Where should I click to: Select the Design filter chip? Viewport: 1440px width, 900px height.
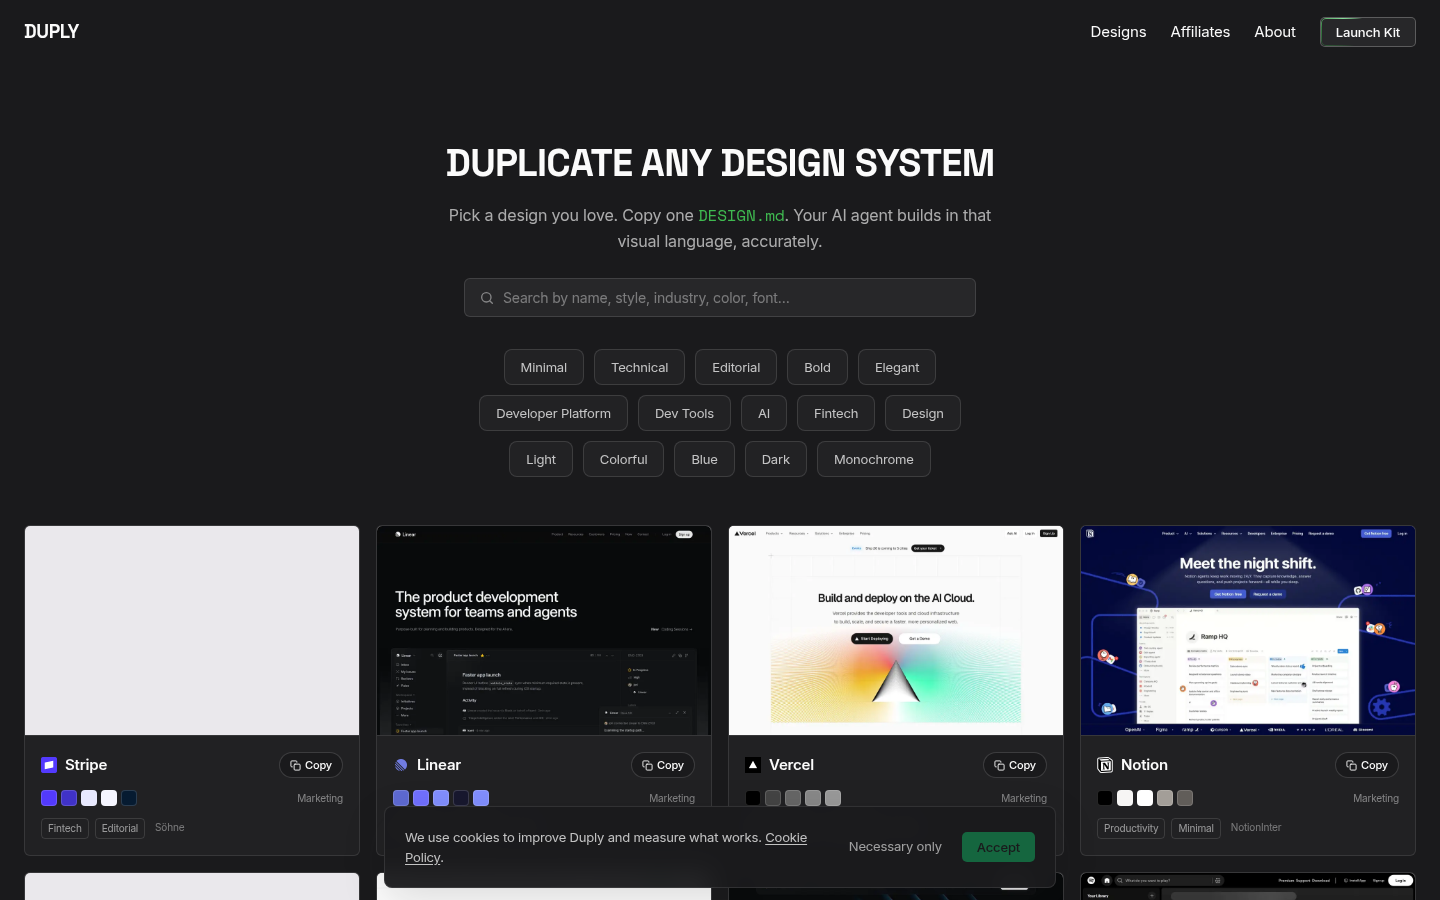923,413
